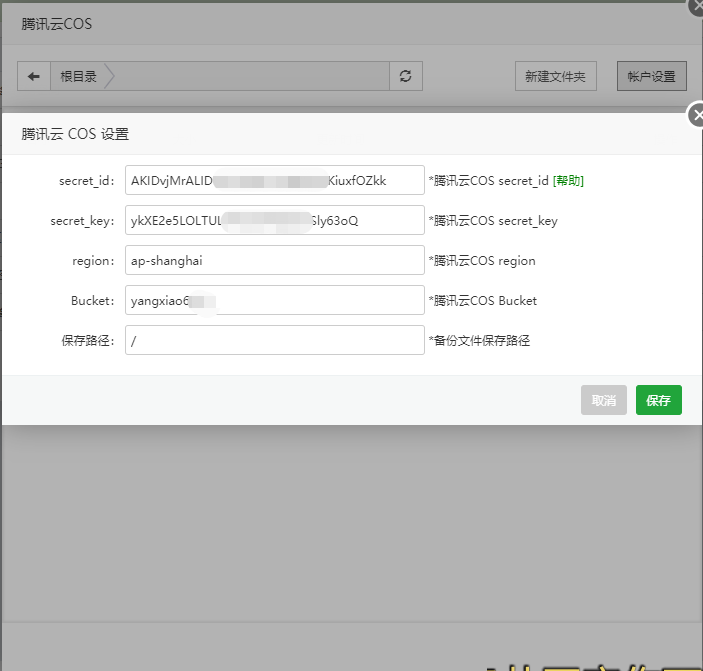The image size is (703, 671).
Task: Edit the region field ap-shanghai
Action: 275,260
